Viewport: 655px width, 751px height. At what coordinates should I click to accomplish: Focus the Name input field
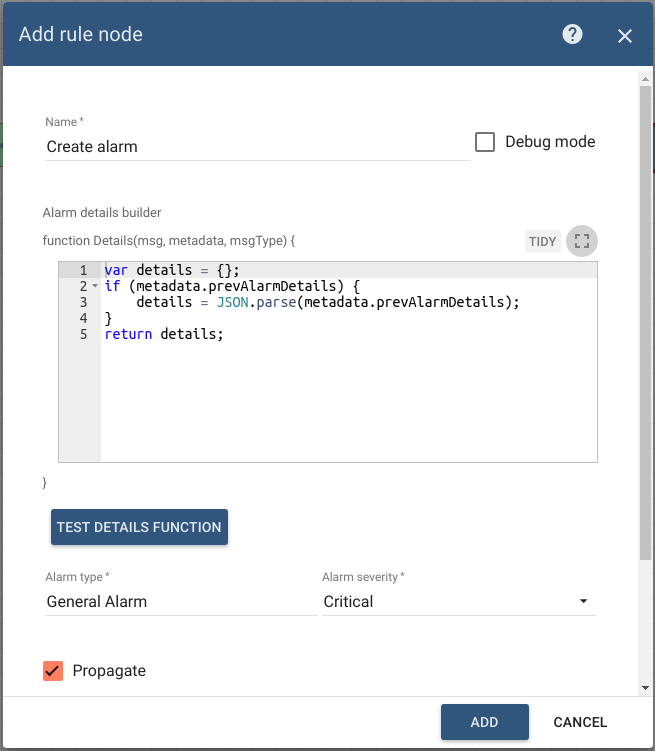click(257, 147)
